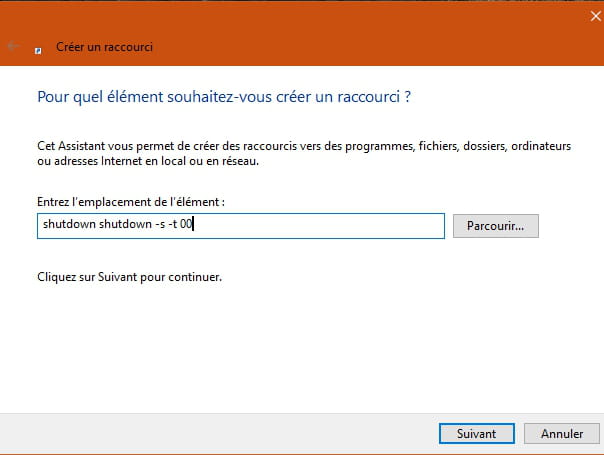Click the shortcut wizard icon beside the title
604x455 pixels.
(38, 50)
